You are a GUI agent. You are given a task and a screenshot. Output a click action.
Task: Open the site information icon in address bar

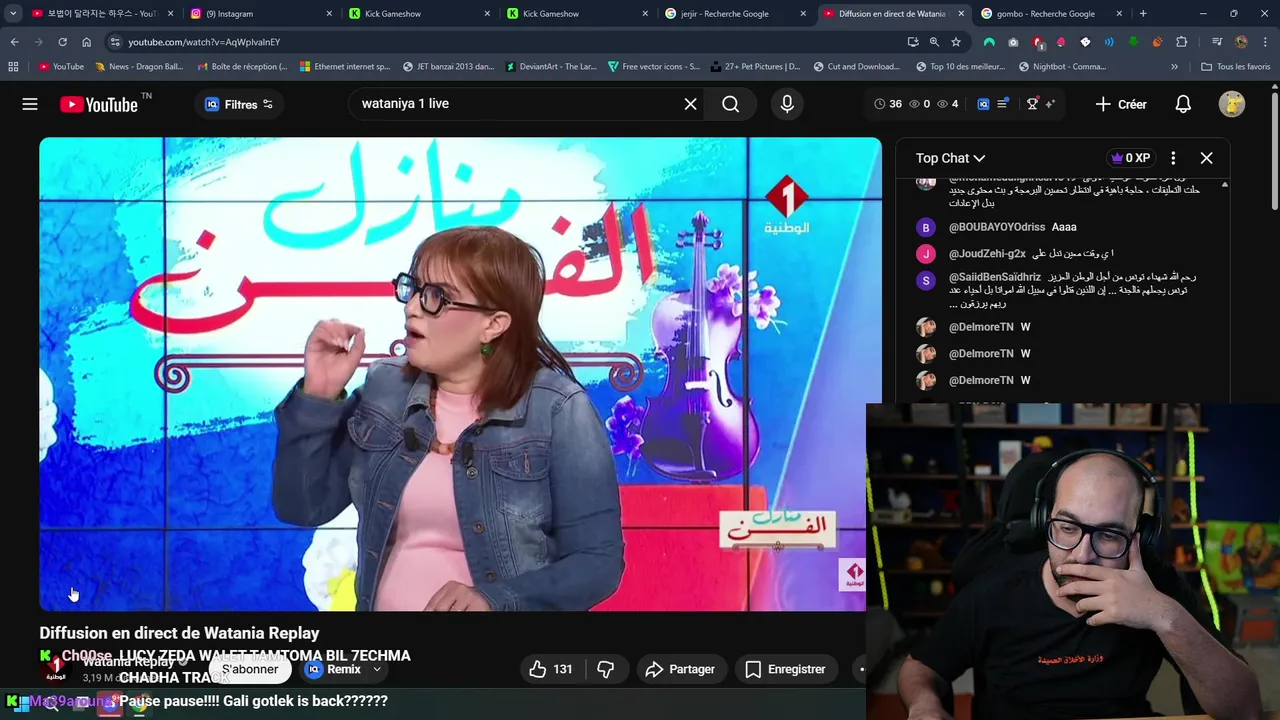(x=115, y=42)
